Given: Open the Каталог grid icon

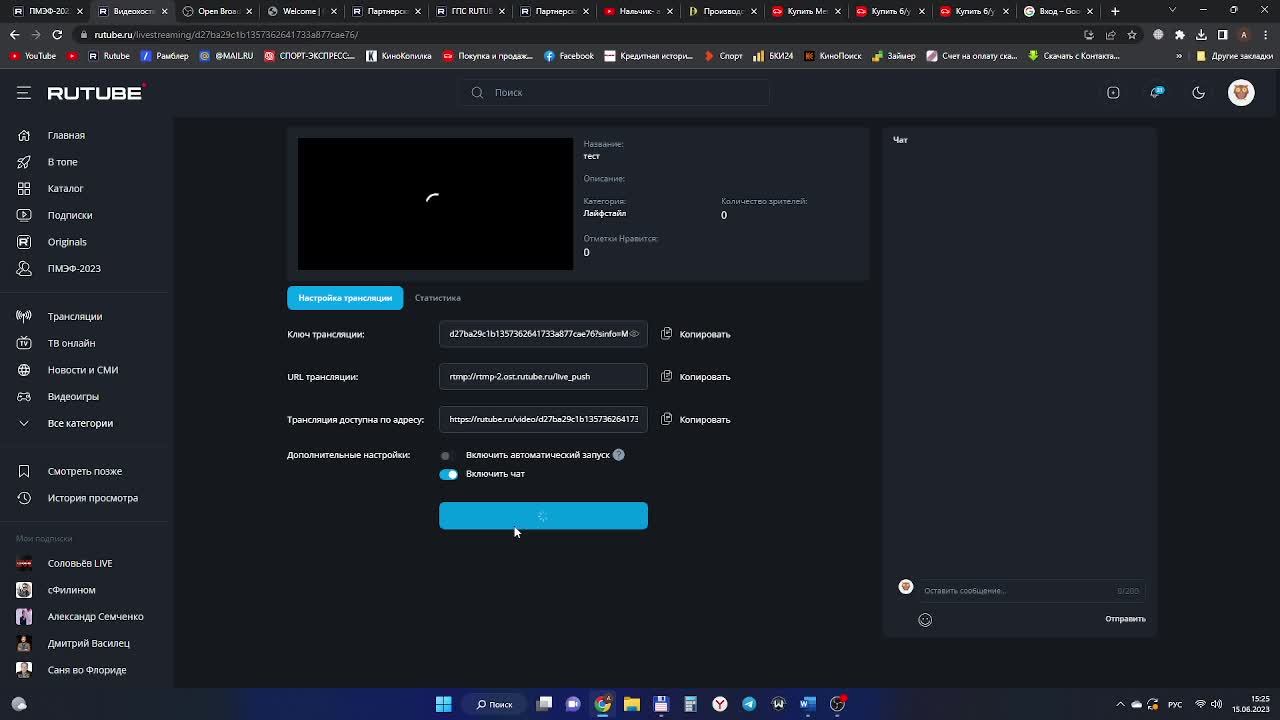Looking at the screenshot, I should tap(24, 188).
